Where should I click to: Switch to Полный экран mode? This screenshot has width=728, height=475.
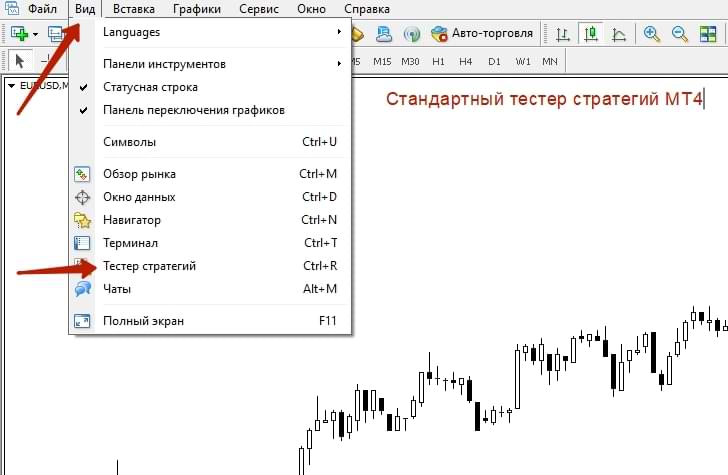point(210,321)
